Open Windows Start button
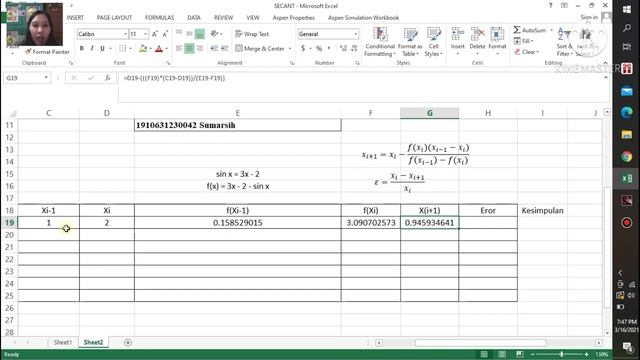 627,9
